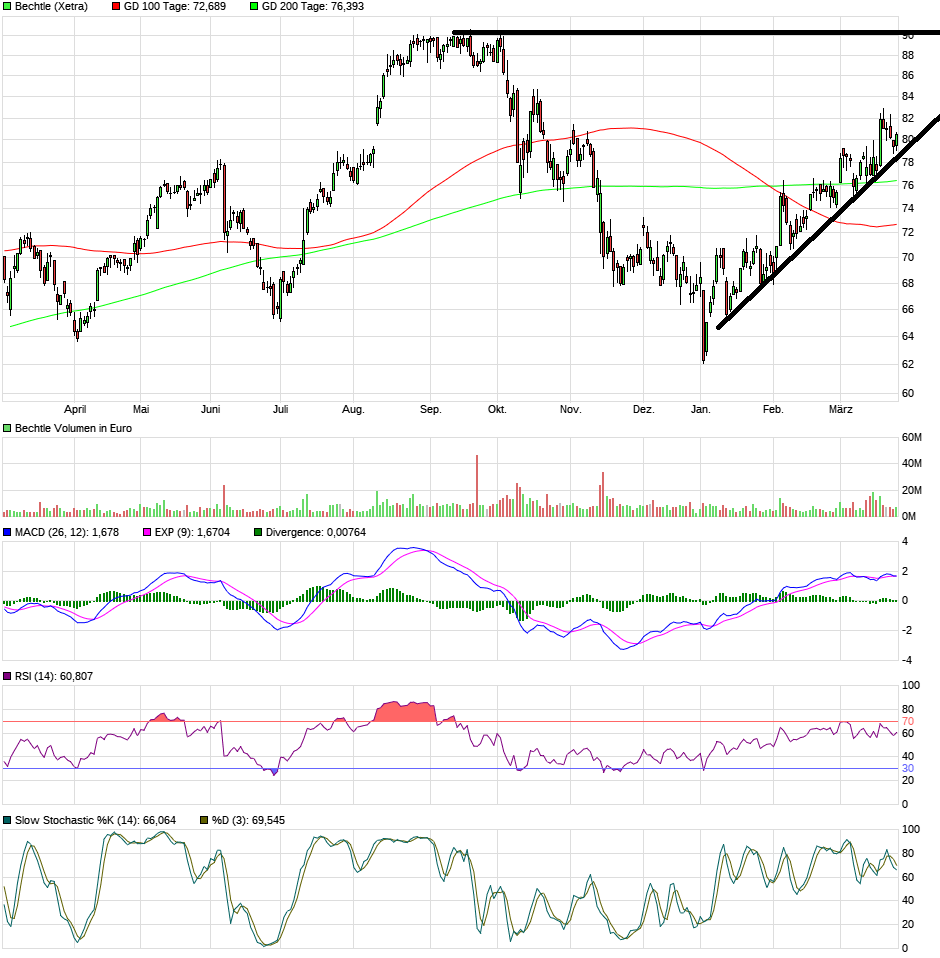Click the 88 price axis label

tap(908, 56)
